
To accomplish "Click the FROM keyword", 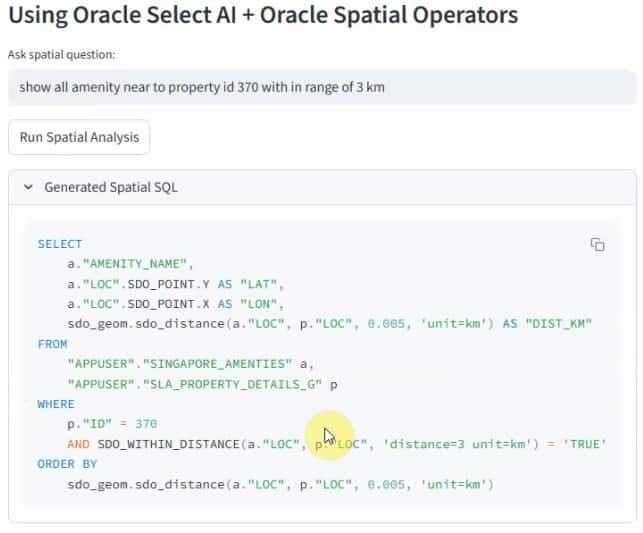I will click(x=52, y=344).
